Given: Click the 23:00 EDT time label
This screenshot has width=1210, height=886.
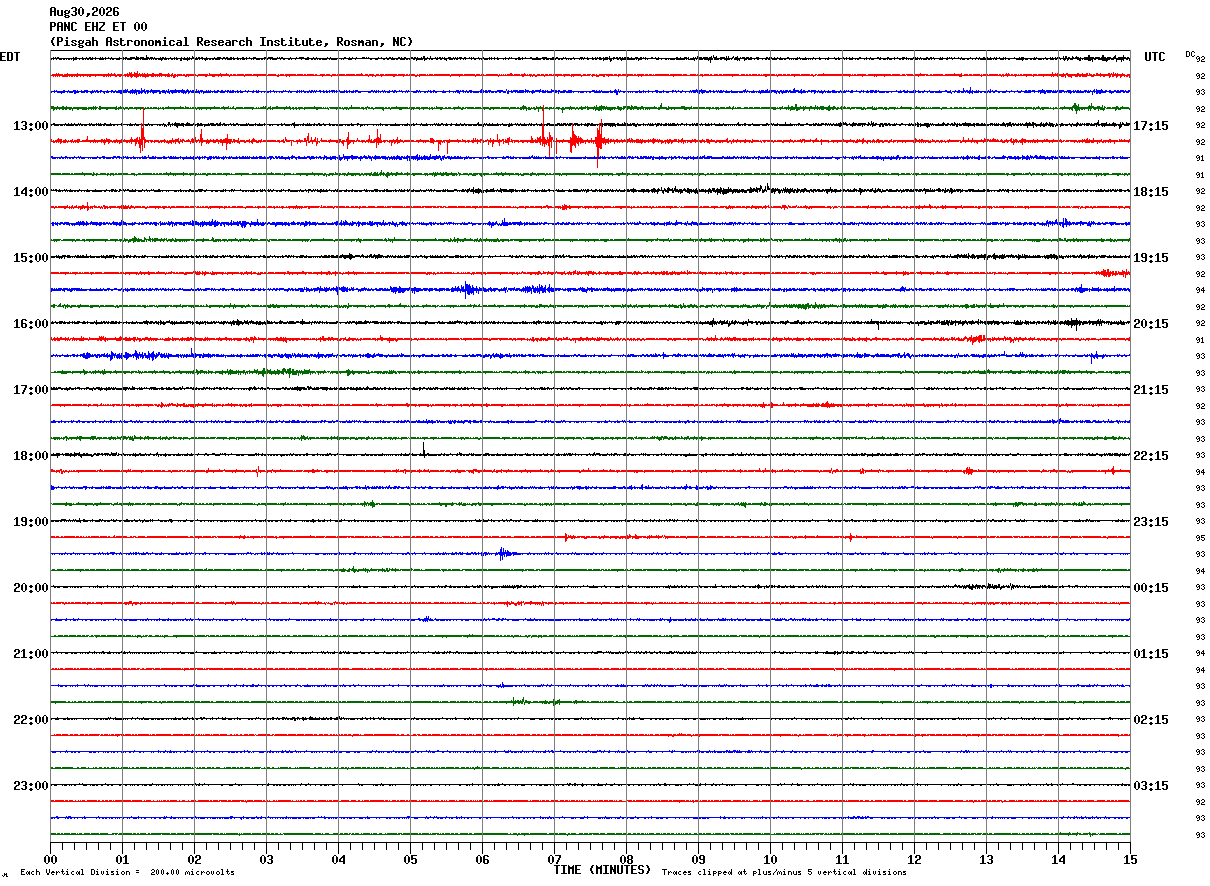Looking at the screenshot, I should click(30, 786).
